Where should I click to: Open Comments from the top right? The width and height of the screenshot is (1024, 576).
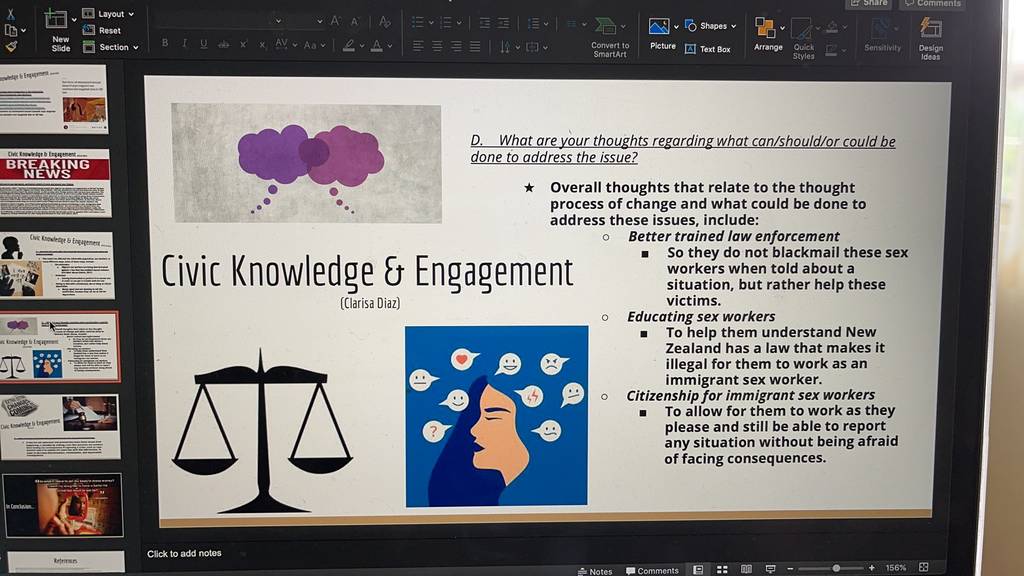click(x=933, y=3)
